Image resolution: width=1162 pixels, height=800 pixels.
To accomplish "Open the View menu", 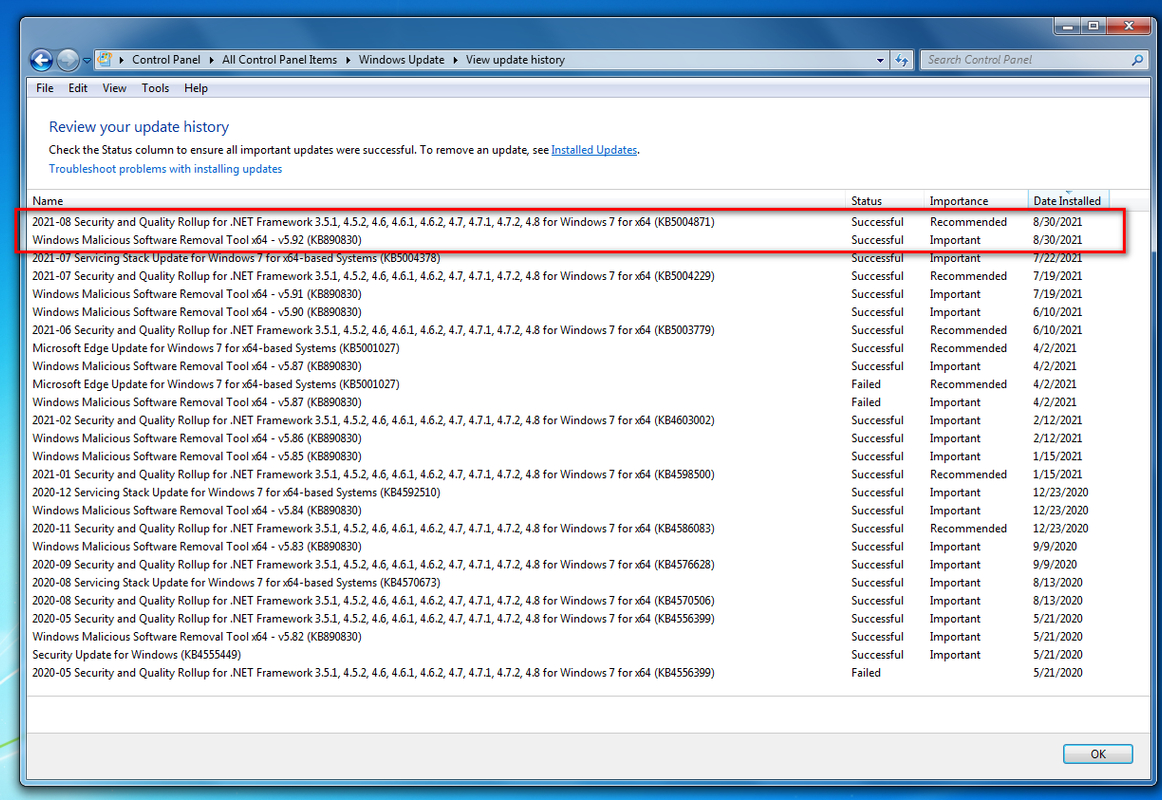I will [x=114, y=88].
